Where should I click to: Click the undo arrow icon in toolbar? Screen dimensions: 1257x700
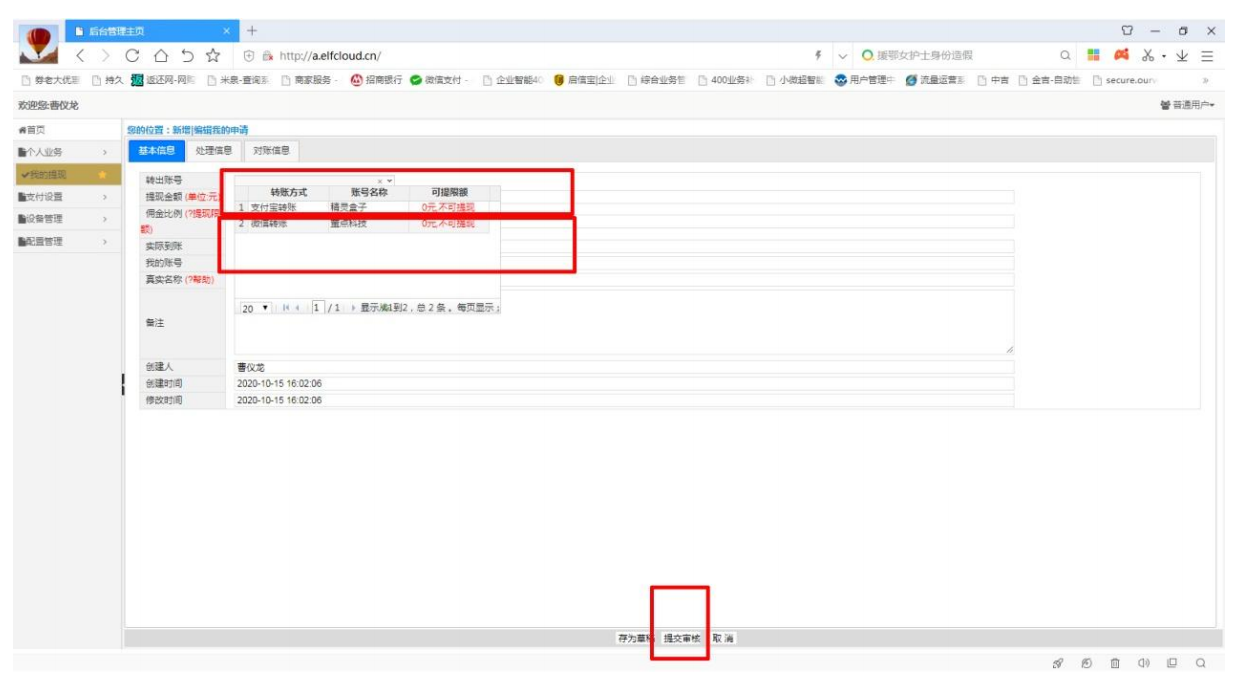coord(187,56)
